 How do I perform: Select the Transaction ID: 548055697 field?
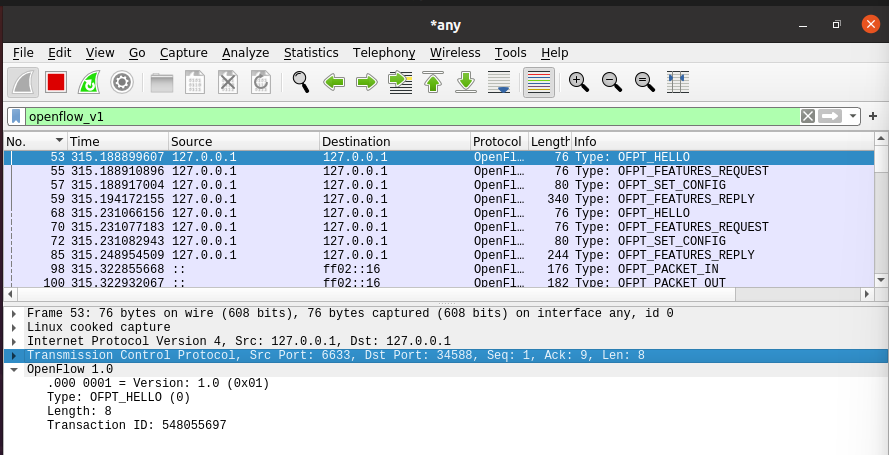click(x=137, y=425)
